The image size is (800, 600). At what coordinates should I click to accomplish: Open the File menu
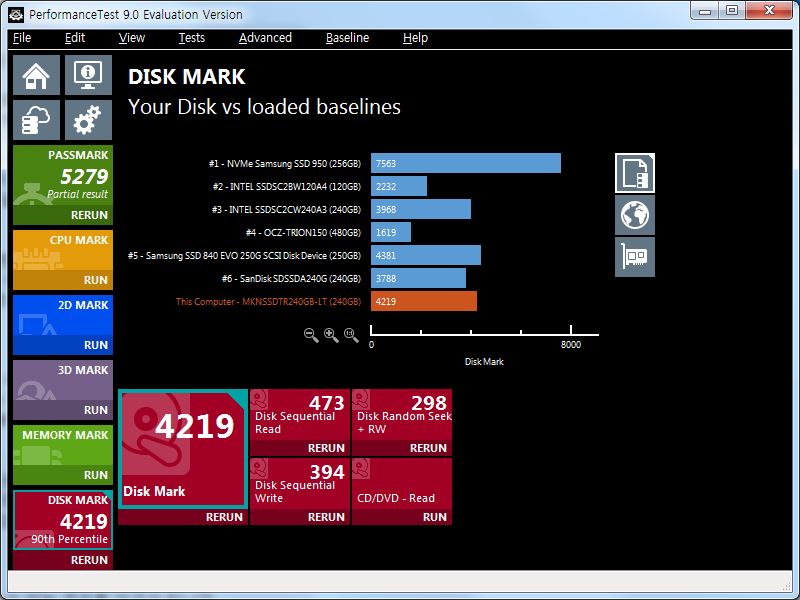tap(22, 38)
